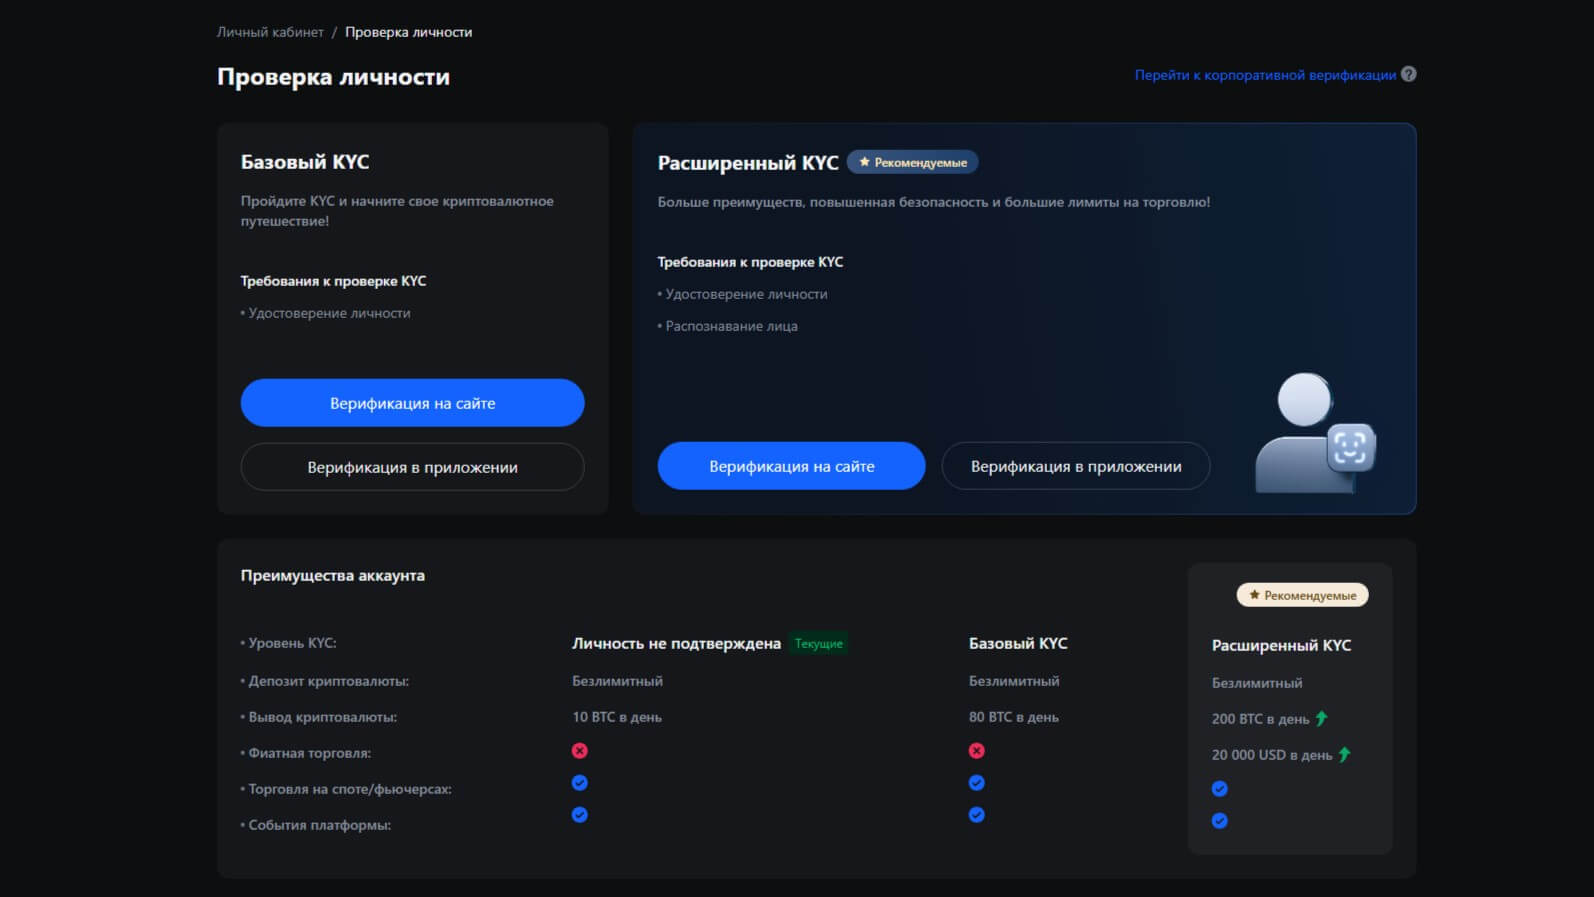This screenshot has height=897, width=1594.
Task: Click platform events checkmark in Базовый KYC column
Action: [x=977, y=815]
